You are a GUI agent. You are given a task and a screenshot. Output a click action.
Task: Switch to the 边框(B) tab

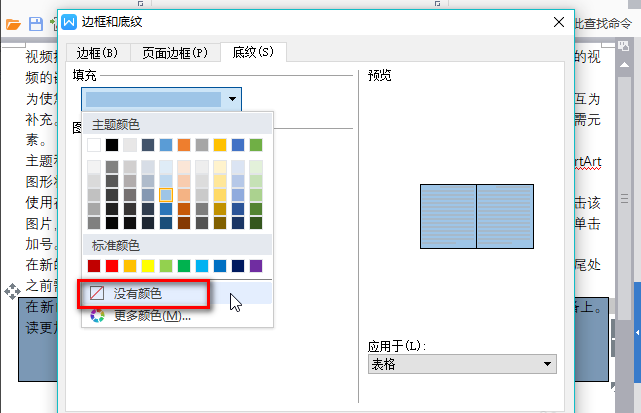click(x=97, y=52)
